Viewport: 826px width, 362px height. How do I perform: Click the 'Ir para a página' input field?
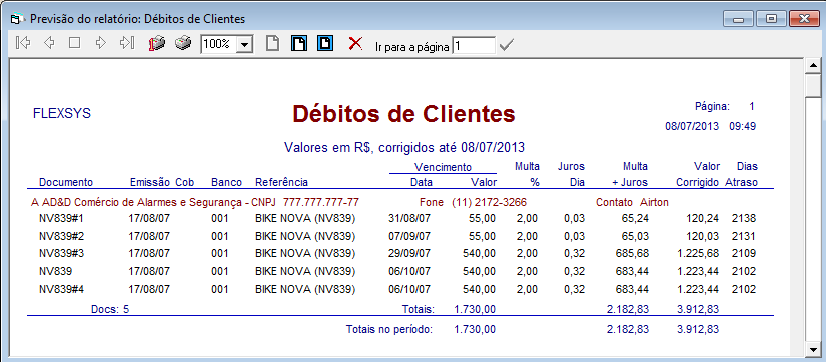point(474,46)
